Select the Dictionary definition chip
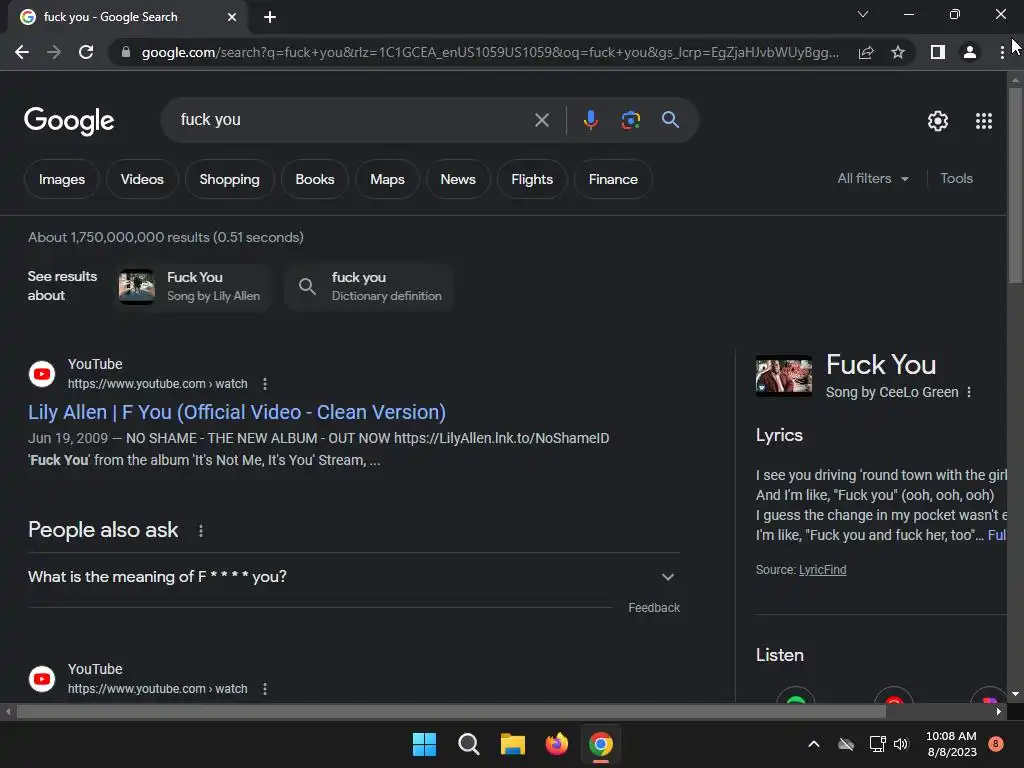This screenshot has width=1024, height=768. (368, 287)
